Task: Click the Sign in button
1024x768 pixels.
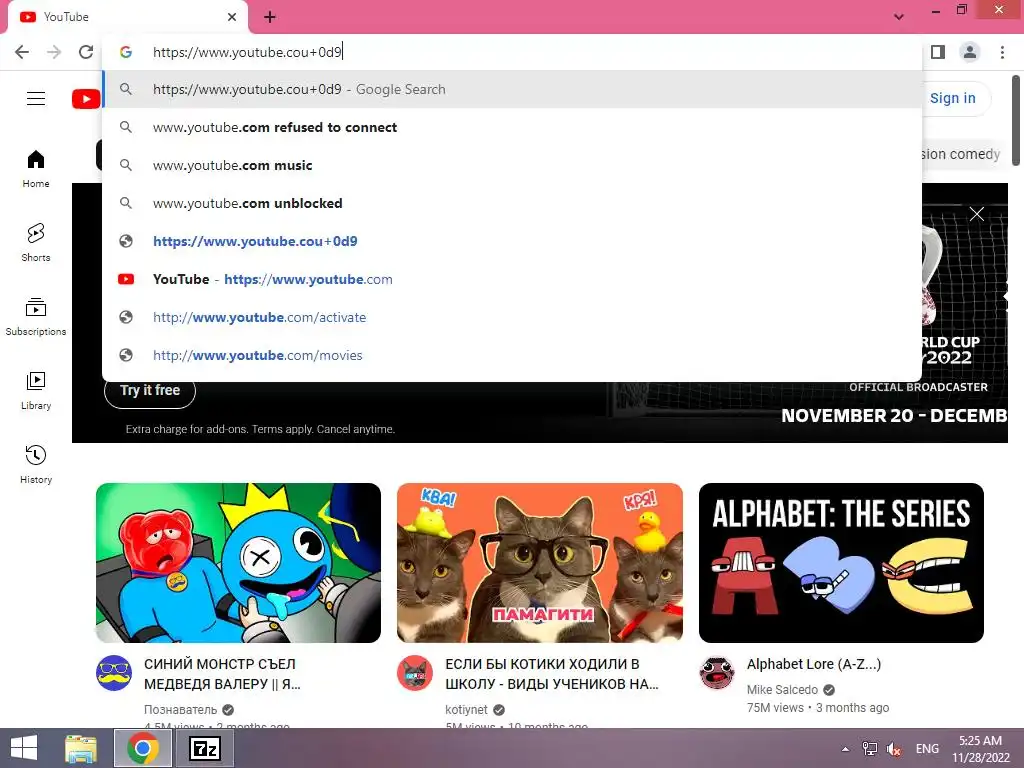Action: tap(955, 98)
